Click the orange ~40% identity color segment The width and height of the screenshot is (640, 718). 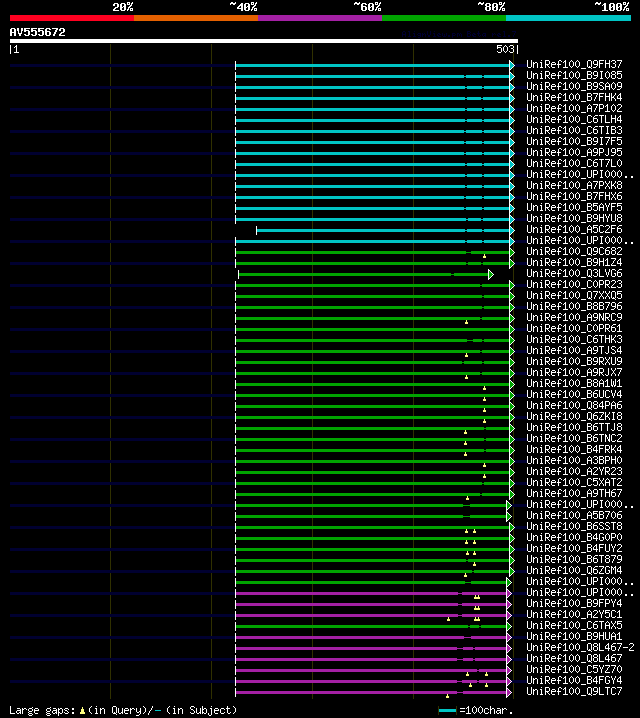coord(196,18)
